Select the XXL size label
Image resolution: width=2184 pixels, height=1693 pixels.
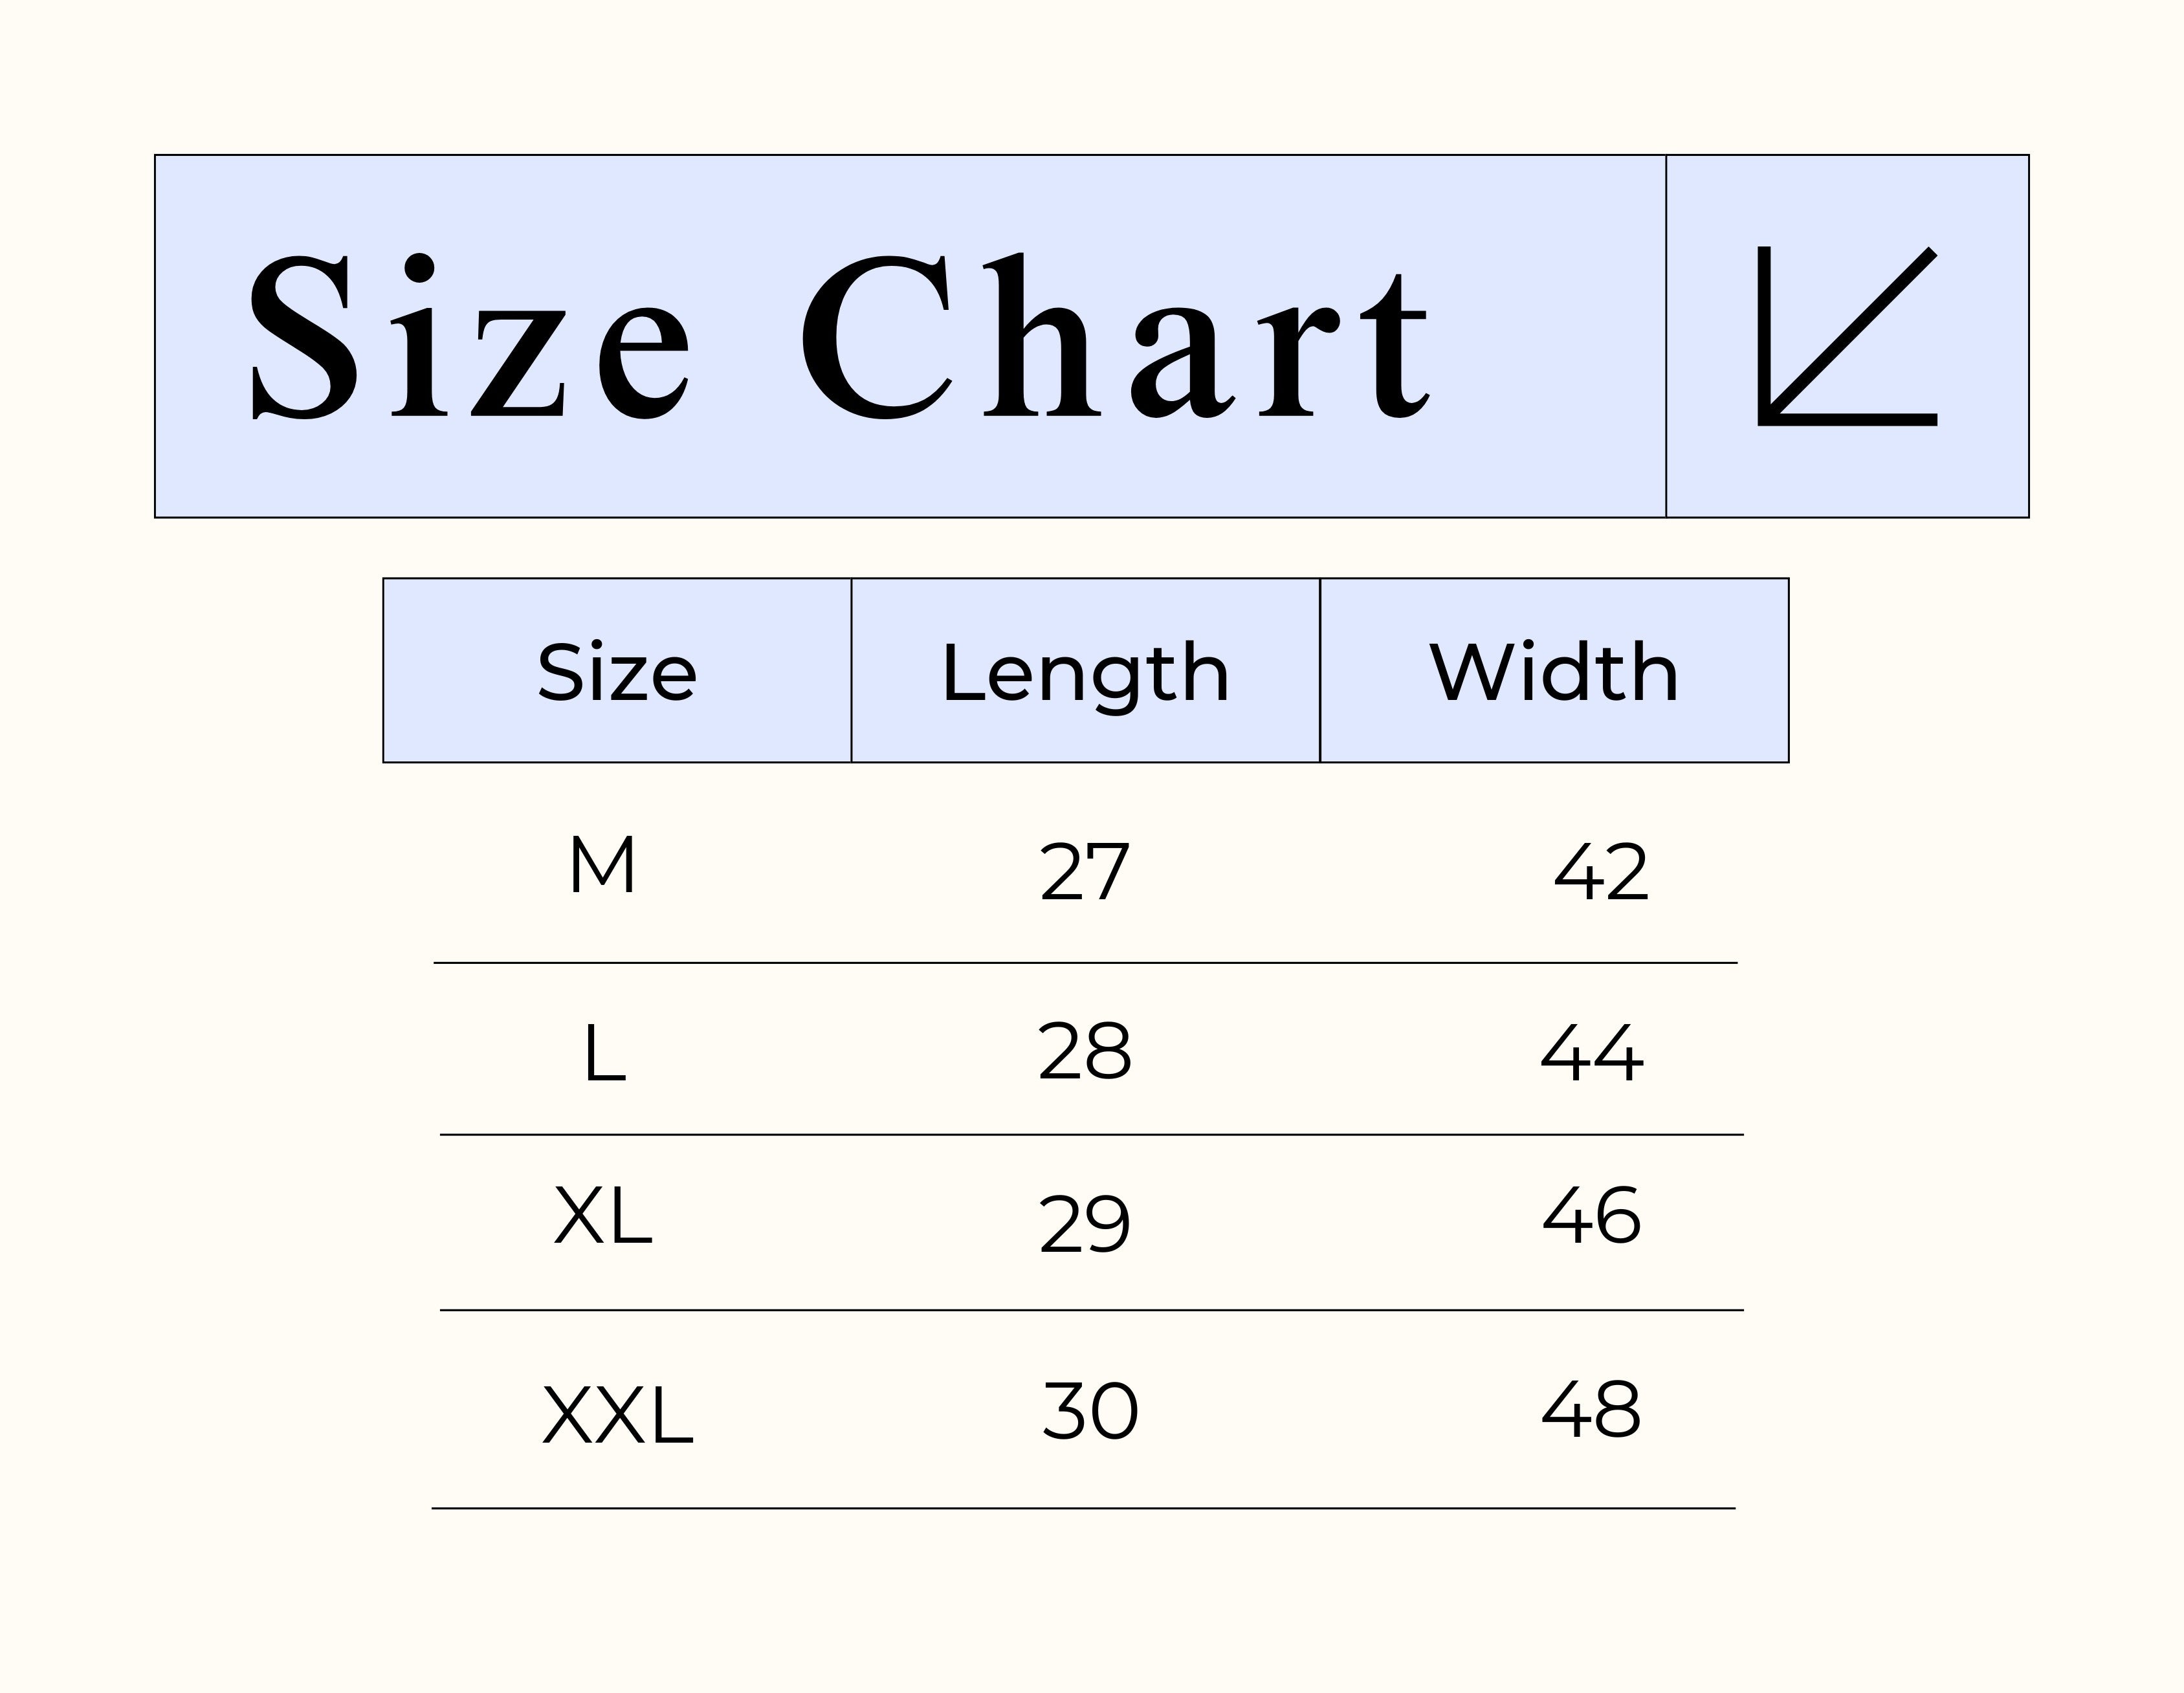(x=617, y=1416)
